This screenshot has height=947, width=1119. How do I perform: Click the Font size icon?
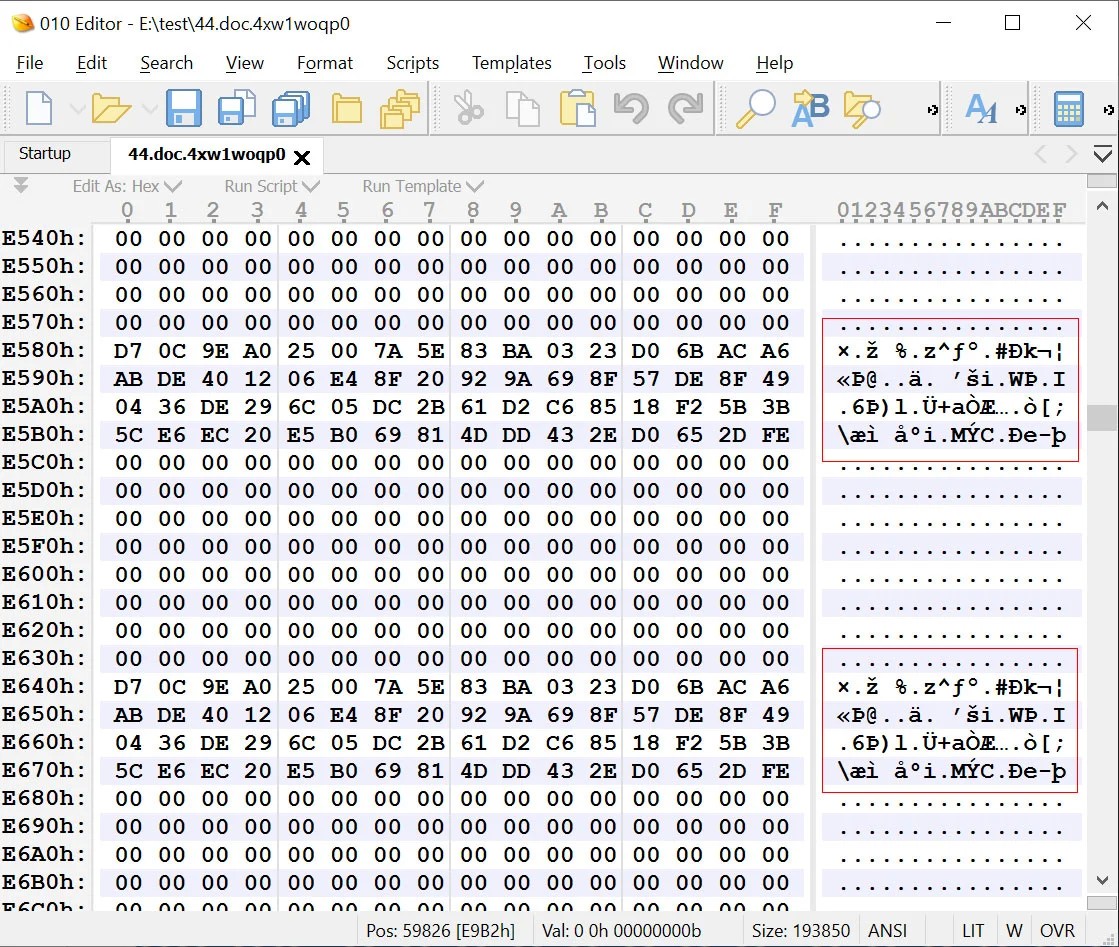[981, 108]
